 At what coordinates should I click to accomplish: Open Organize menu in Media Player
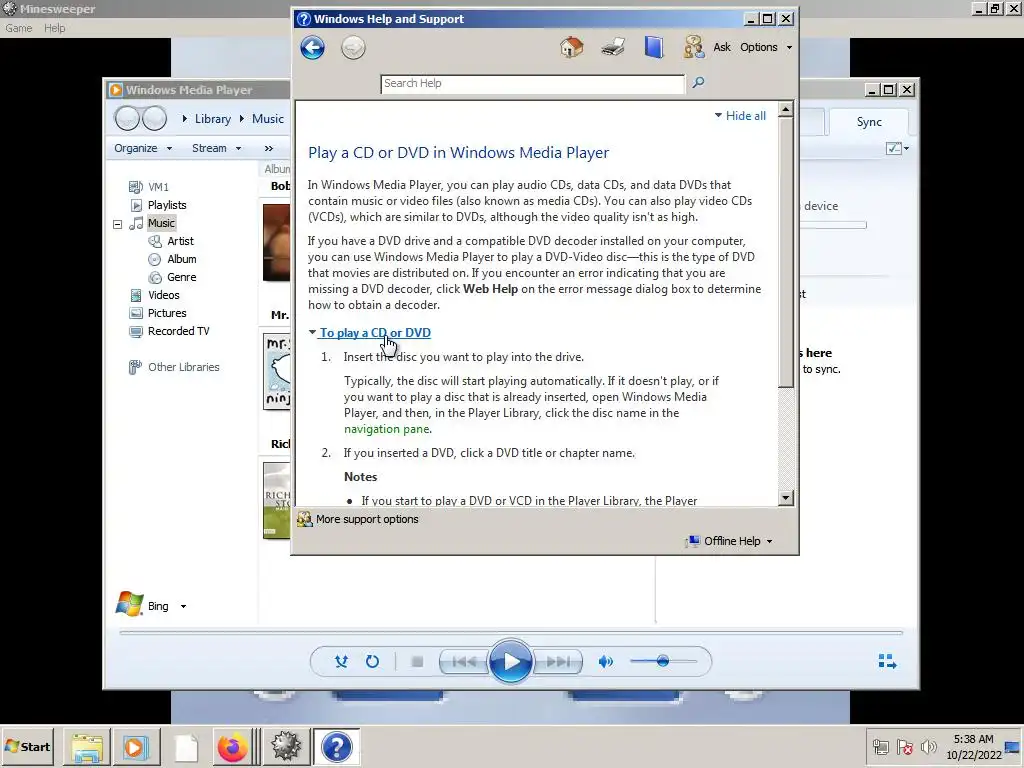click(x=143, y=148)
